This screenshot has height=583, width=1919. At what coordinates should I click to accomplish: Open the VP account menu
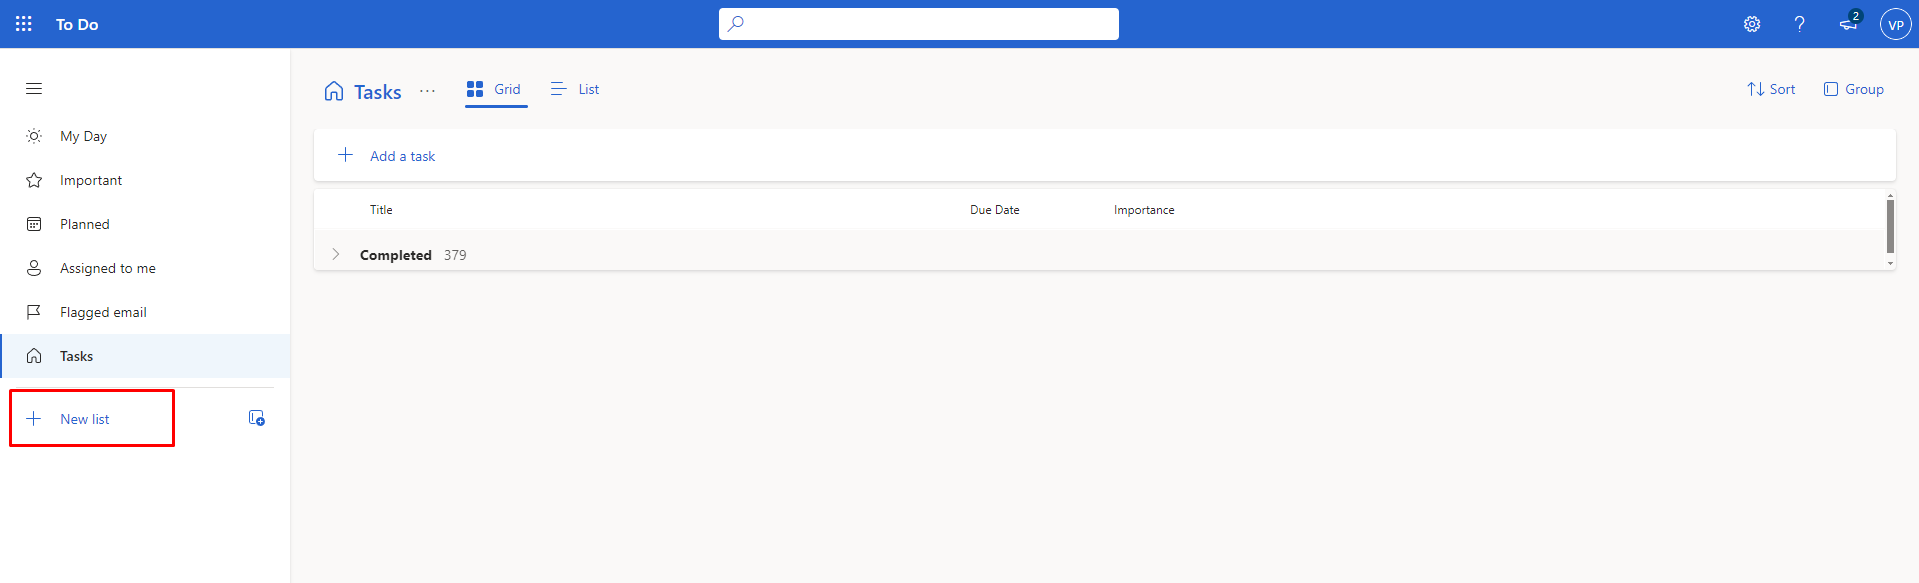coord(1896,24)
